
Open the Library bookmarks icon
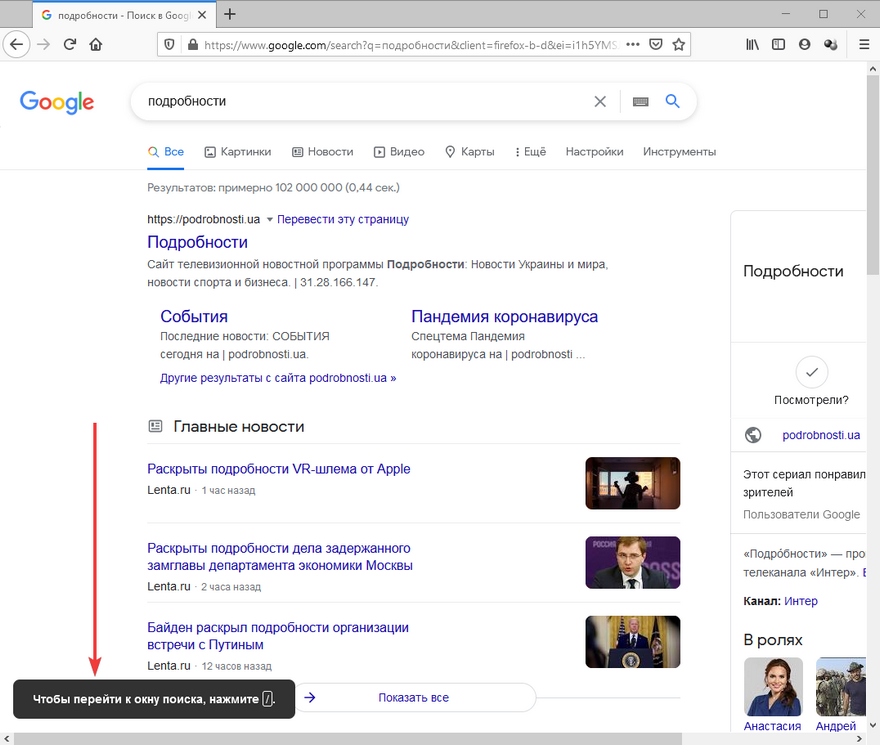[x=752, y=44]
